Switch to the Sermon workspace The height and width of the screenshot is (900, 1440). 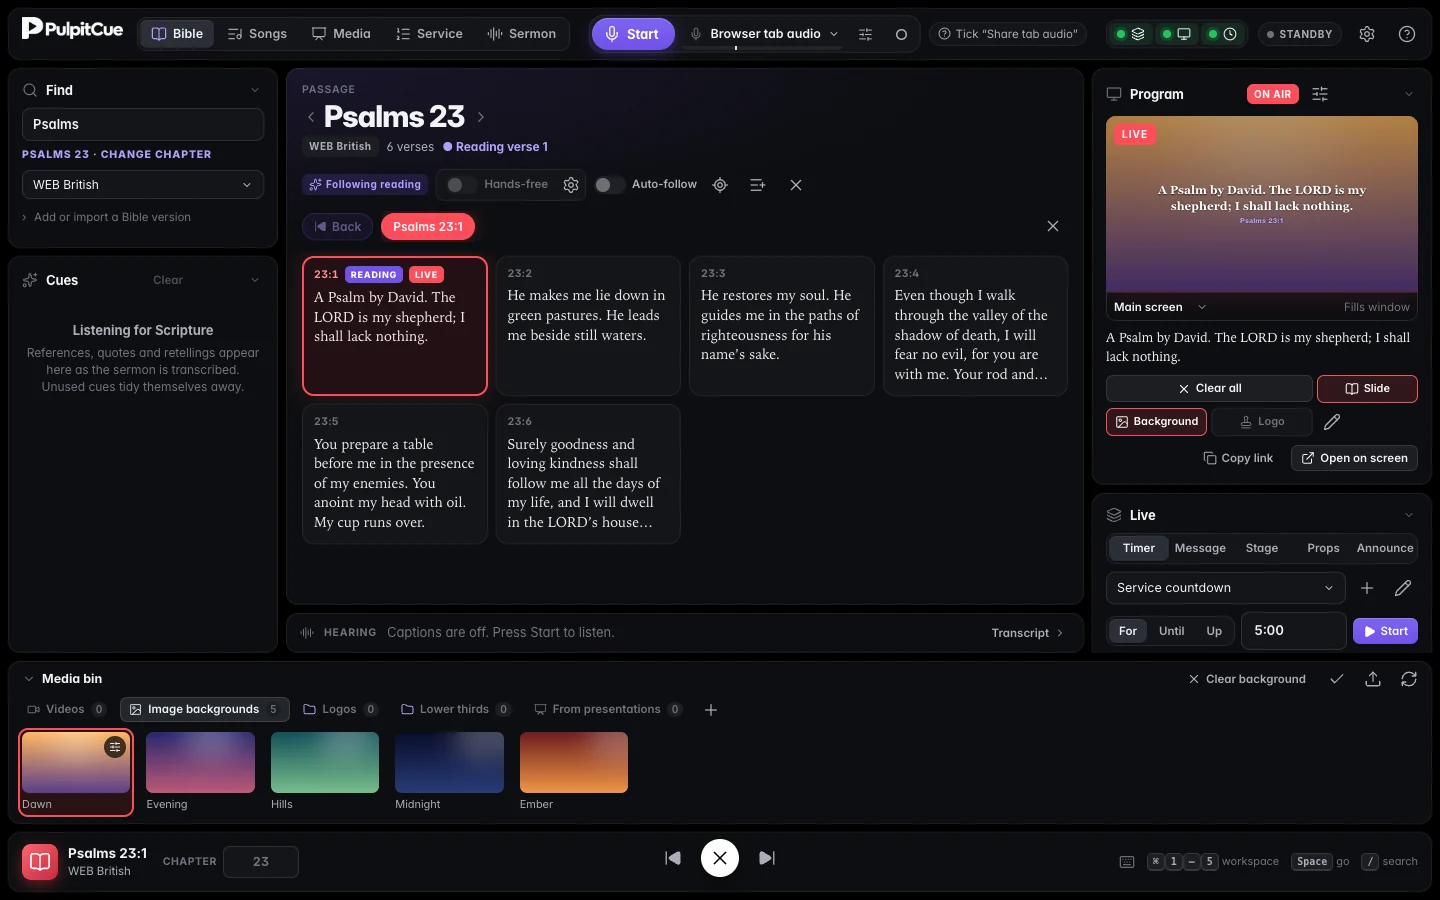(521, 34)
